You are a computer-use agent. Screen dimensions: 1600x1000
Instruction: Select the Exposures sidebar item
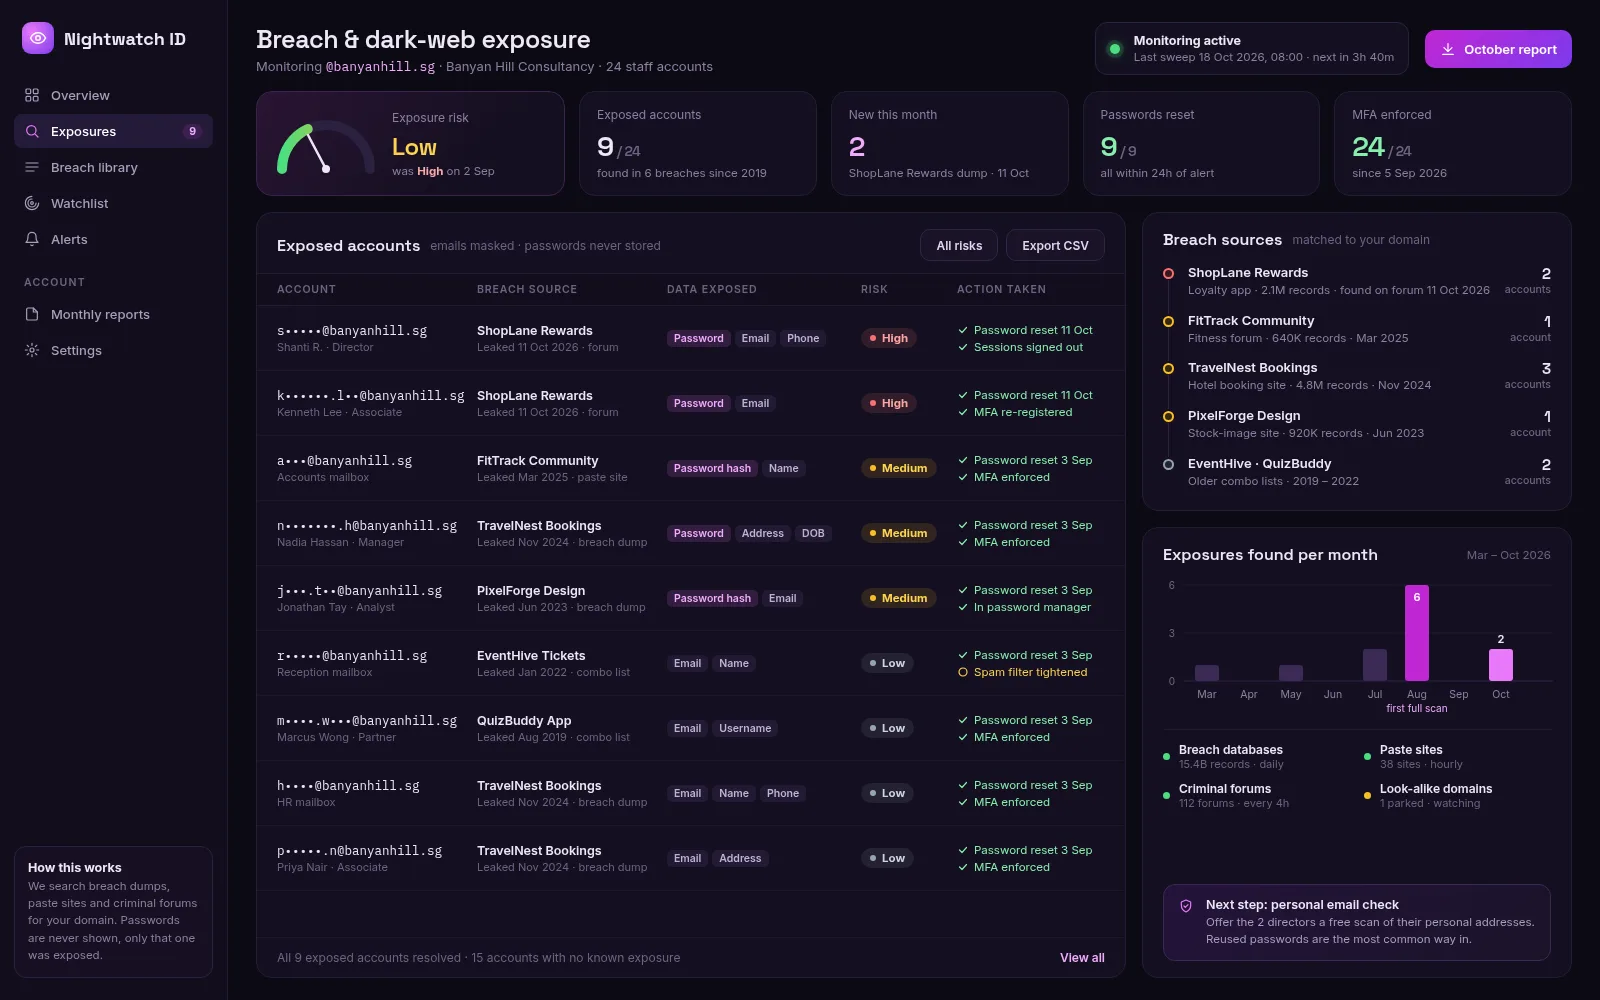tap(113, 131)
